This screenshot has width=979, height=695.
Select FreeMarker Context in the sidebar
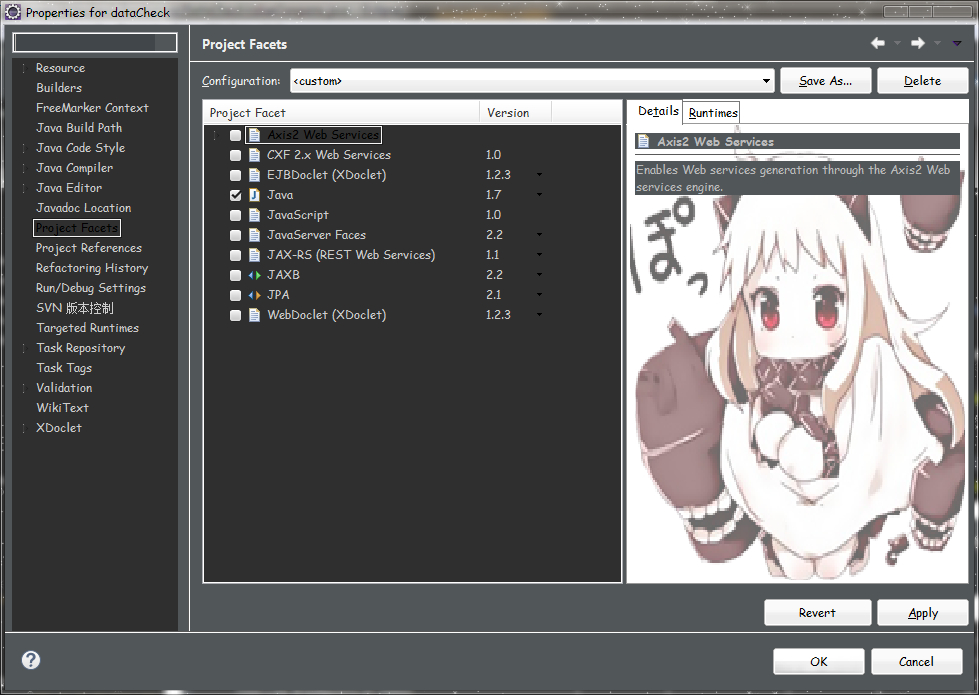92,108
